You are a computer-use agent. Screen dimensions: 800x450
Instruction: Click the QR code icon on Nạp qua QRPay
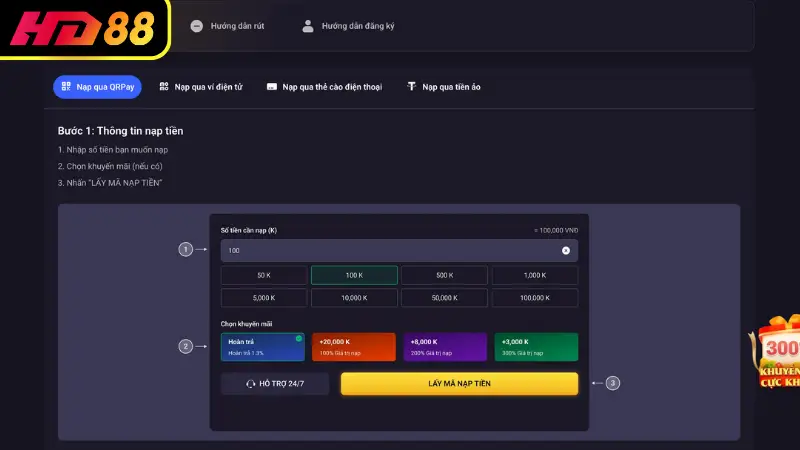tap(66, 87)
